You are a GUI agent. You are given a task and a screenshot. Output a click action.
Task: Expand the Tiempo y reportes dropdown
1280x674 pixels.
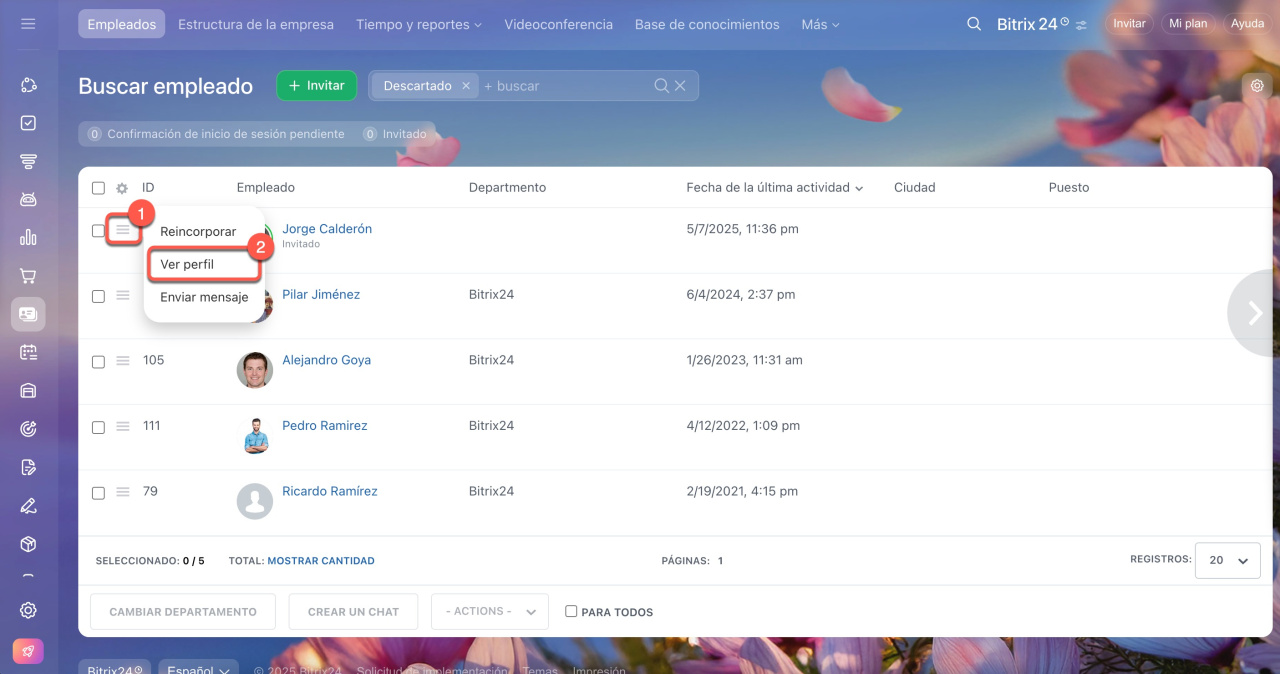(419, 24)
